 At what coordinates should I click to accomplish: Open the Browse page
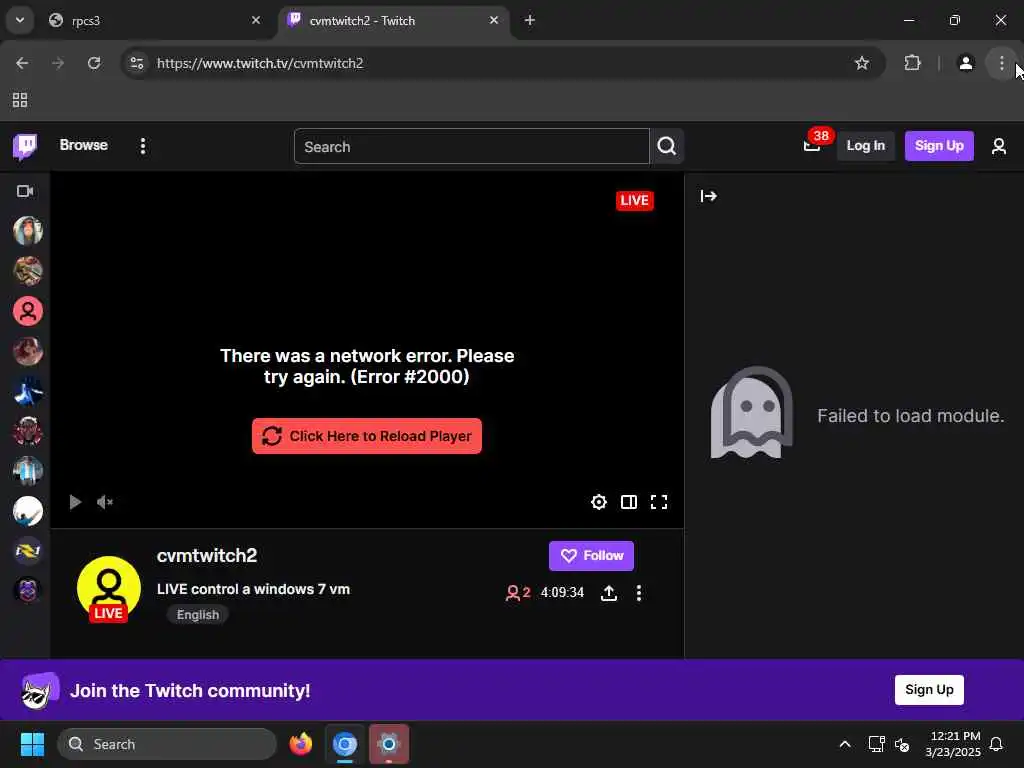(x=84, y=145)
